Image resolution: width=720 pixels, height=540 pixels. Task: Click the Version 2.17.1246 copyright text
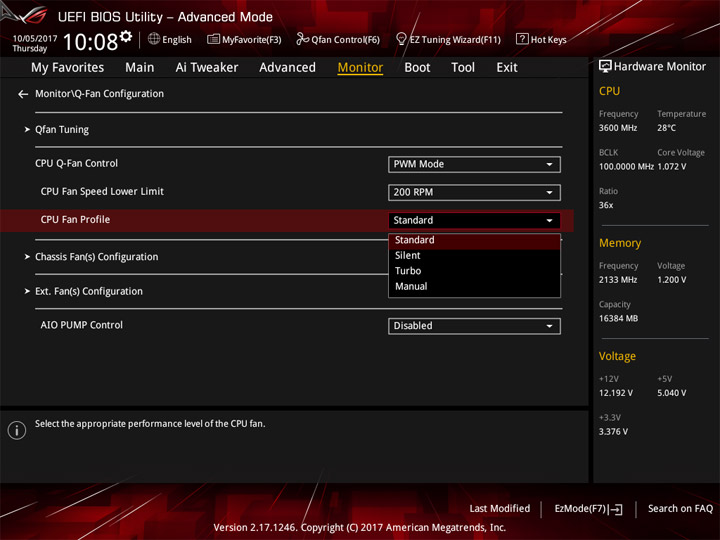point(360,528)
